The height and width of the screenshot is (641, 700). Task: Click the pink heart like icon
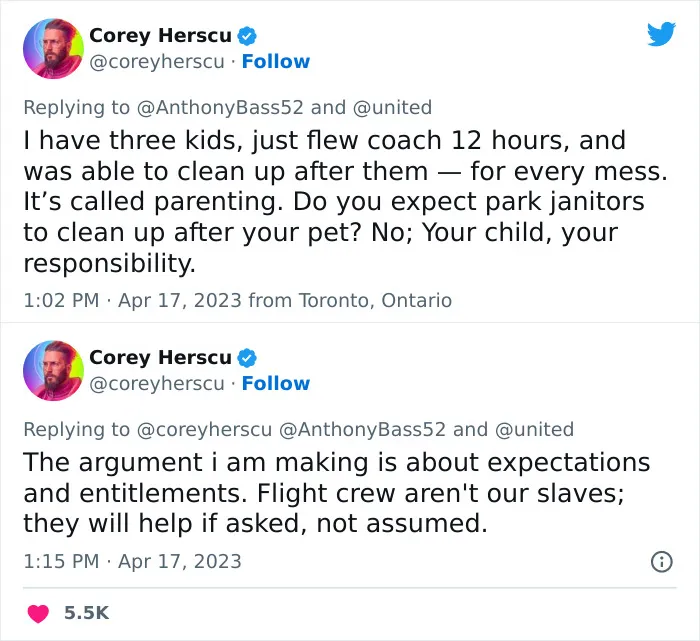(38, 613)
